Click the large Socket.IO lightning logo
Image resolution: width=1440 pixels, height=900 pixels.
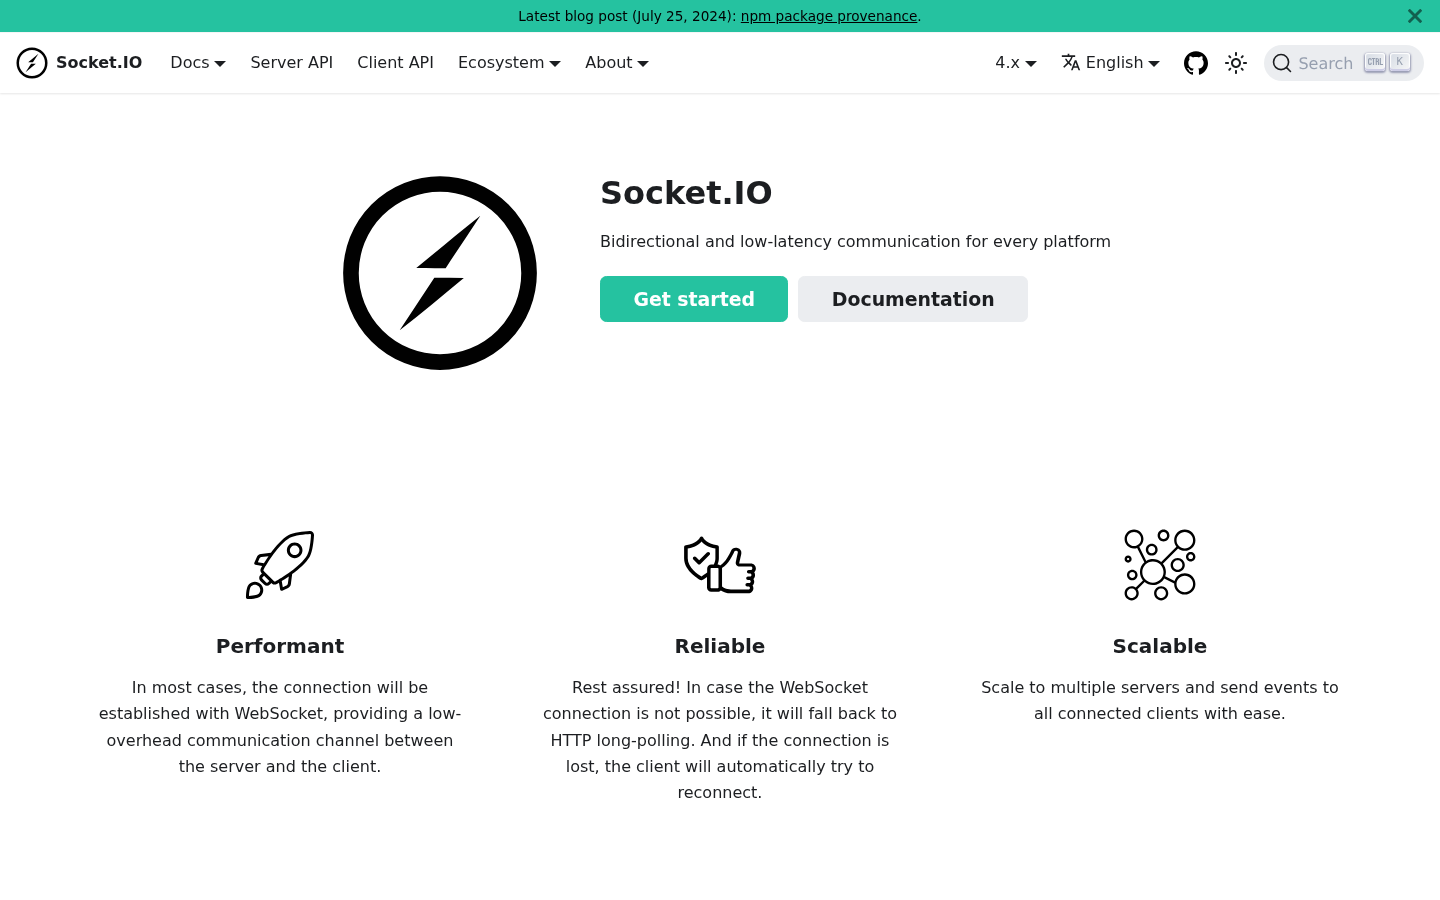coord(440,273)
